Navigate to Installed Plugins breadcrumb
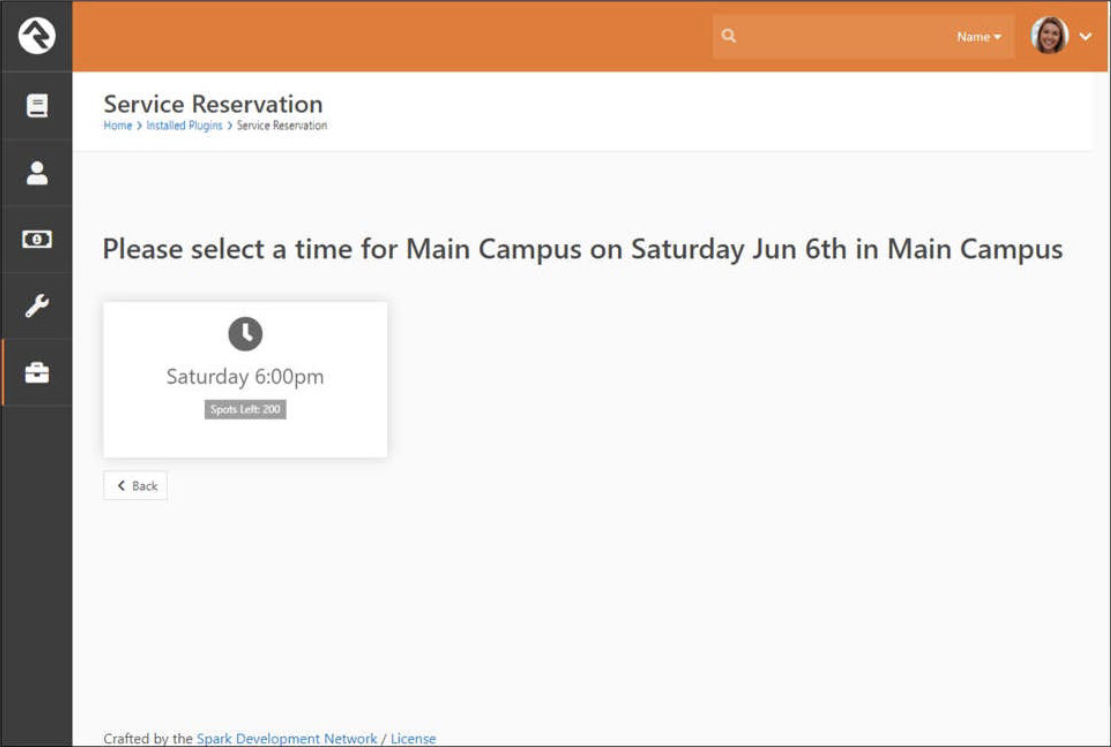Viewport: 1111px width, 747px height. pos(184,126)
